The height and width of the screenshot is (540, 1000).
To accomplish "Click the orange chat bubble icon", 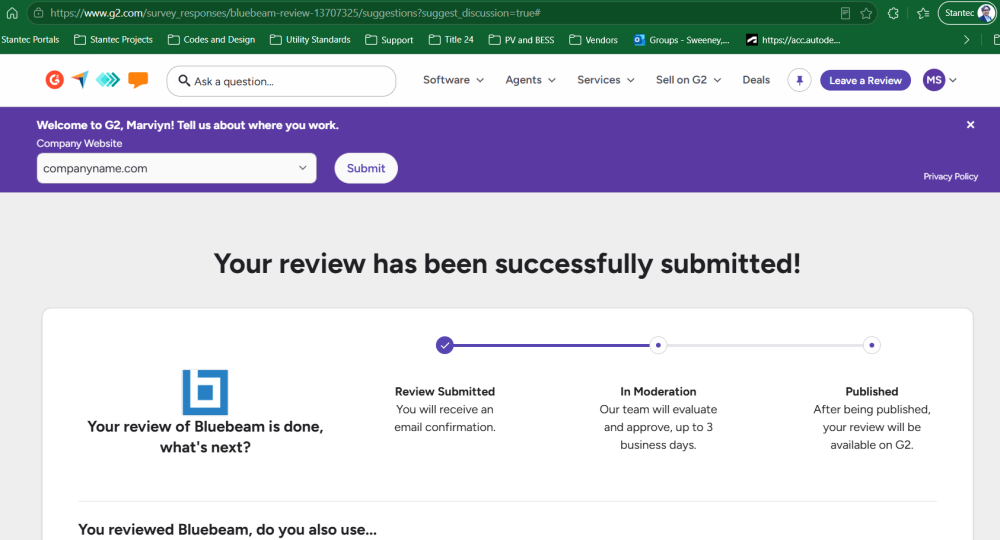I will (x=138, y=80).
